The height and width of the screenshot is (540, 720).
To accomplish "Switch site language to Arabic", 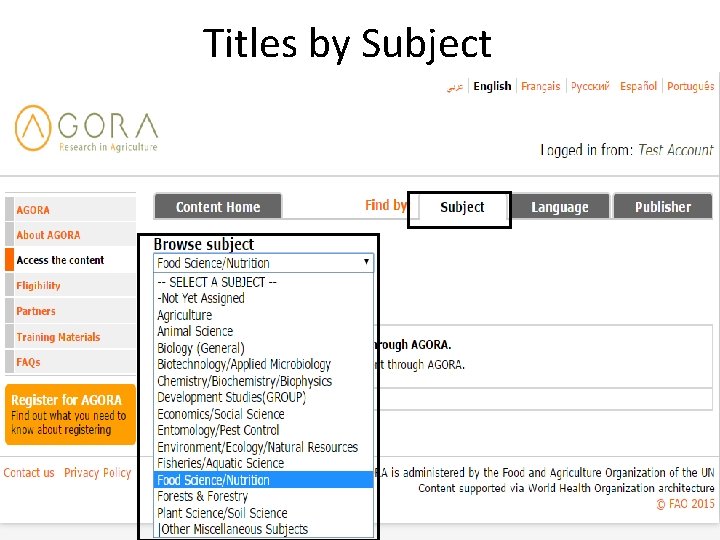I will [x=455, y=86].
